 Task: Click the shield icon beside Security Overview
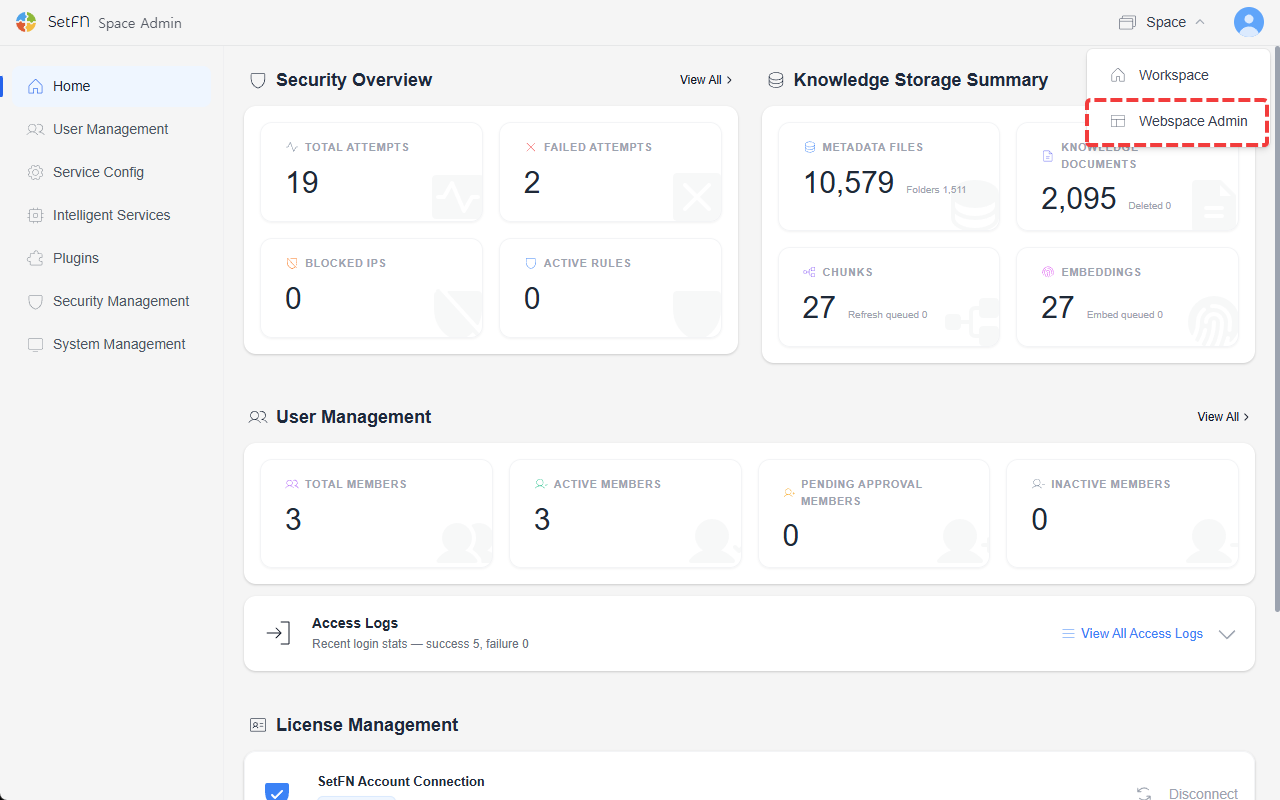click(258, 80)
